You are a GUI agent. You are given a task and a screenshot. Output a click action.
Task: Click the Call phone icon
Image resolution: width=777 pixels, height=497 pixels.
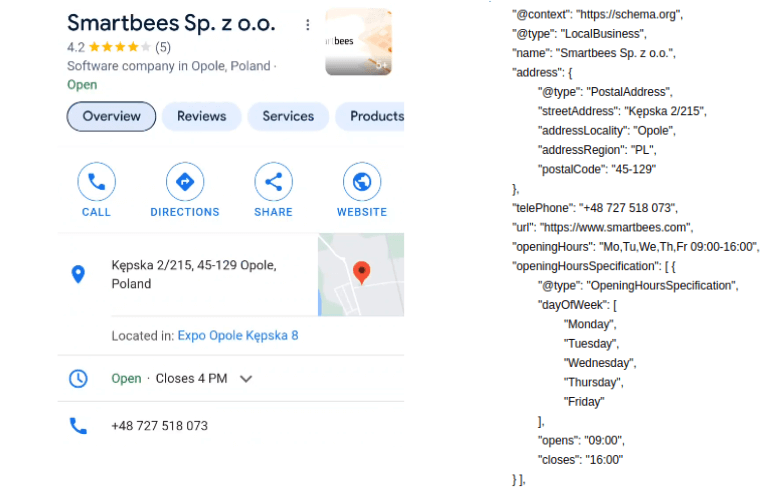pos(97,182)
